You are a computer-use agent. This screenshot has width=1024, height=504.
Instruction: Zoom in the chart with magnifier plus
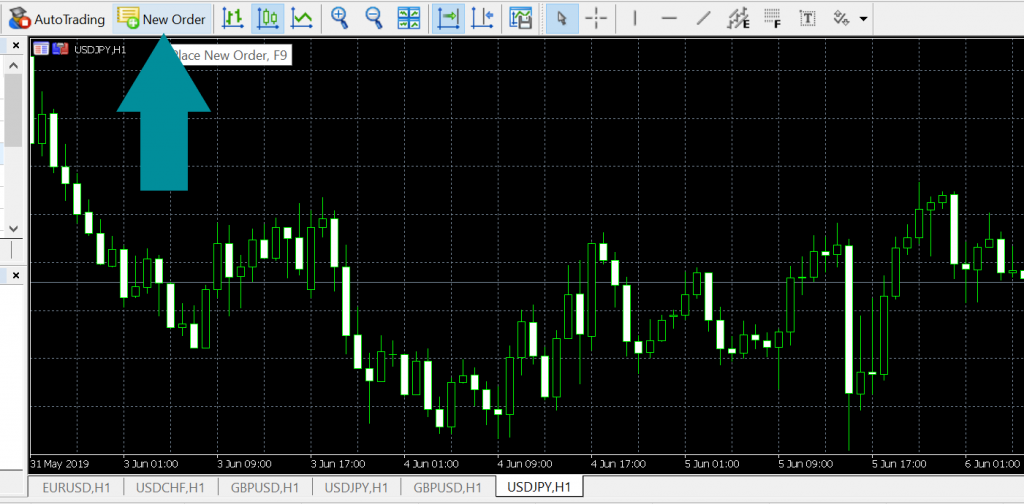340,19
